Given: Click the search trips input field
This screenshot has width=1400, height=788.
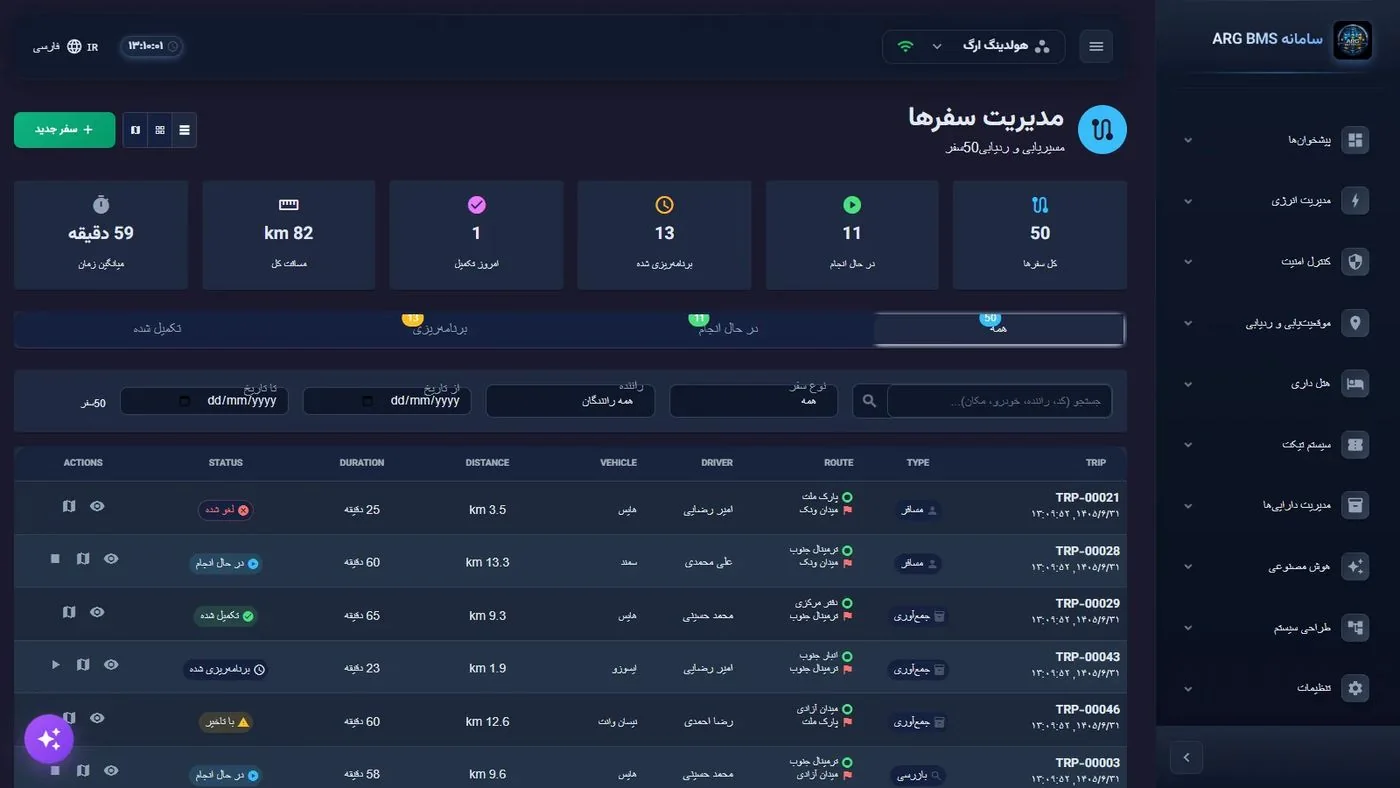Looking at the screenshot, I should pos(999,401).
